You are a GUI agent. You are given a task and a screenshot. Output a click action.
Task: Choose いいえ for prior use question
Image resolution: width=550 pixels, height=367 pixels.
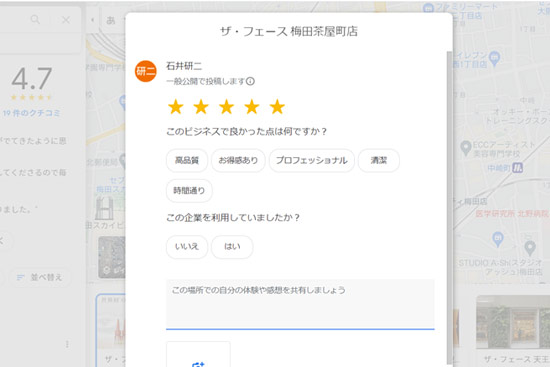(187, 247)
